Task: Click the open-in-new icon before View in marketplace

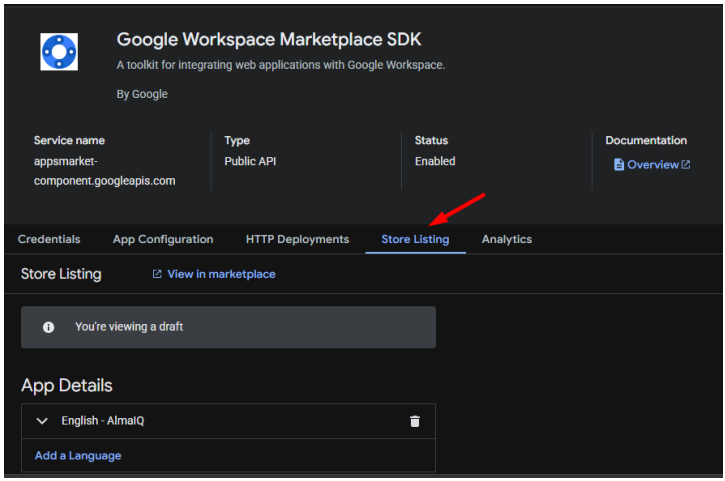Action: click(157, 274)
